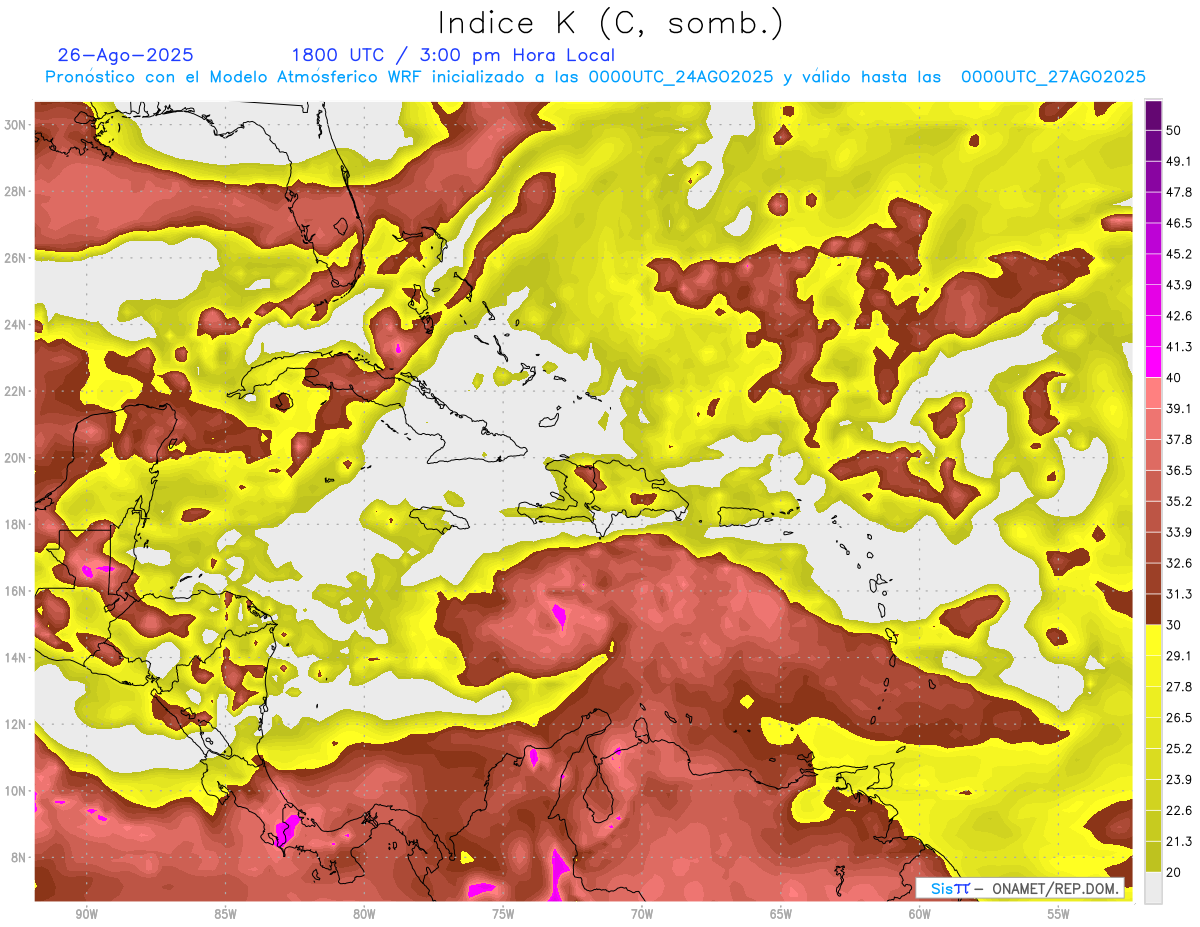1200x927 pixels.
Task: Click the initialization stamp "0000UTC_24AGO2025"
Action: click(680, 77)
